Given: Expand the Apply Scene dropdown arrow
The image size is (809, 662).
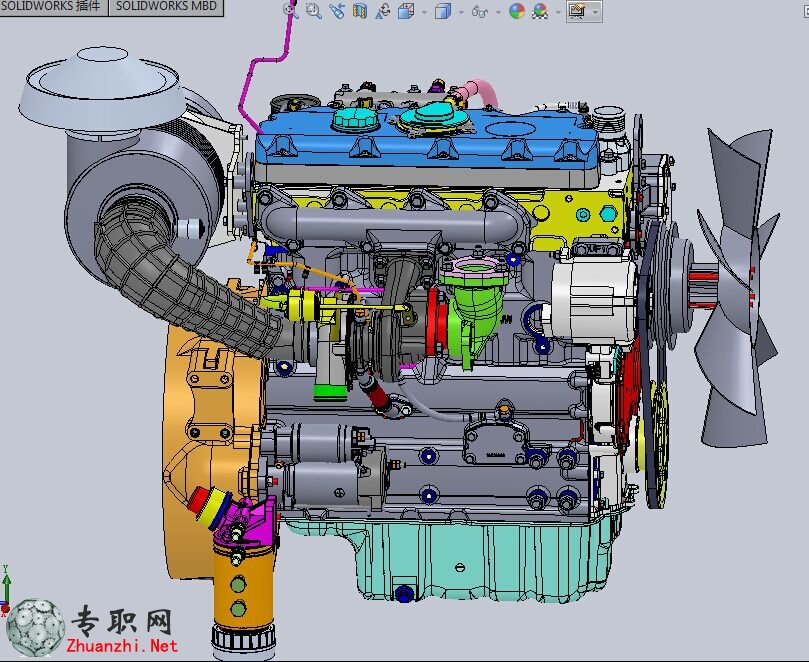Looking at the screenshot, I should click(558, 11).
